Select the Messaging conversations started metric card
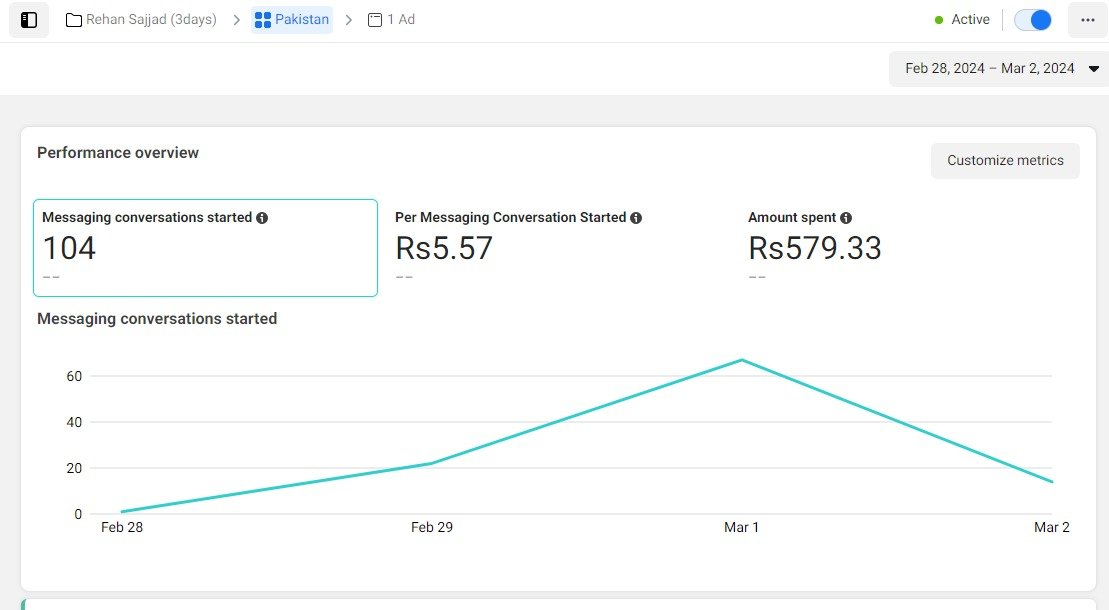The width and height of the screenshot is (1109, 610). pos(205,248)
